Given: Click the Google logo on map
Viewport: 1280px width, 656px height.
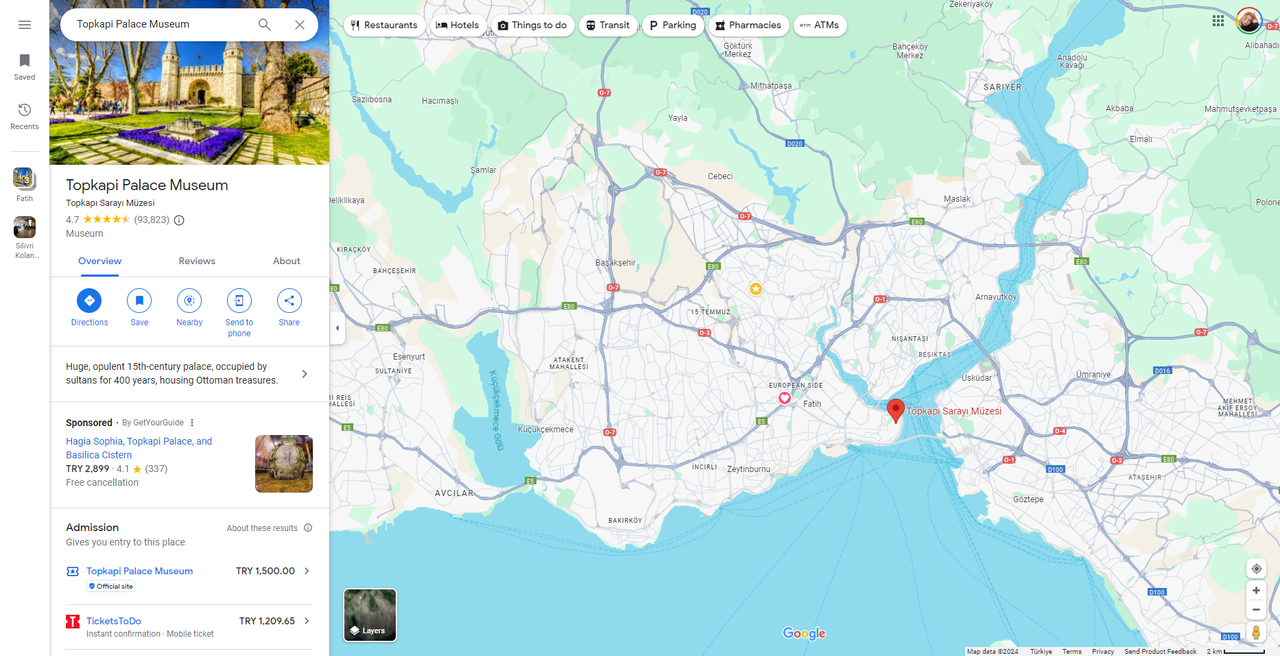Looking at the screenshot, I should (x=804, y=633).
